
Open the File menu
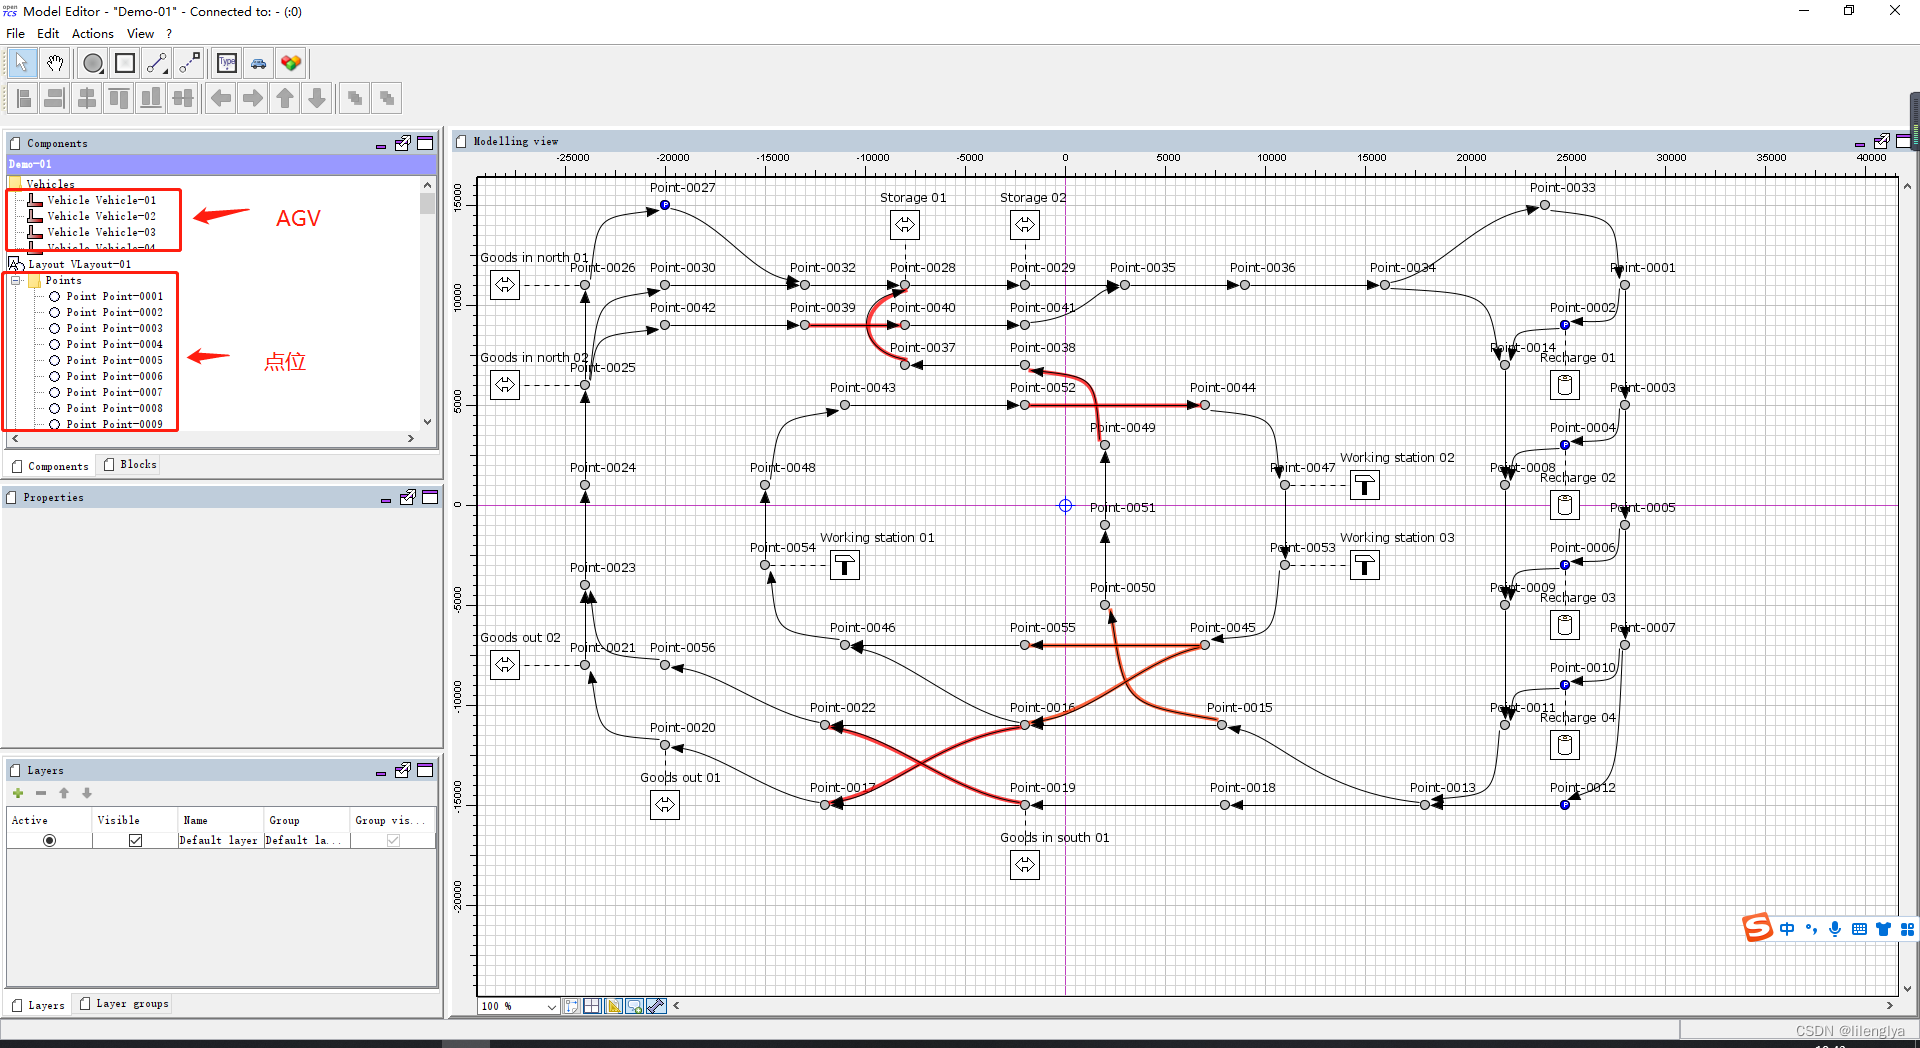coord(15,33)
